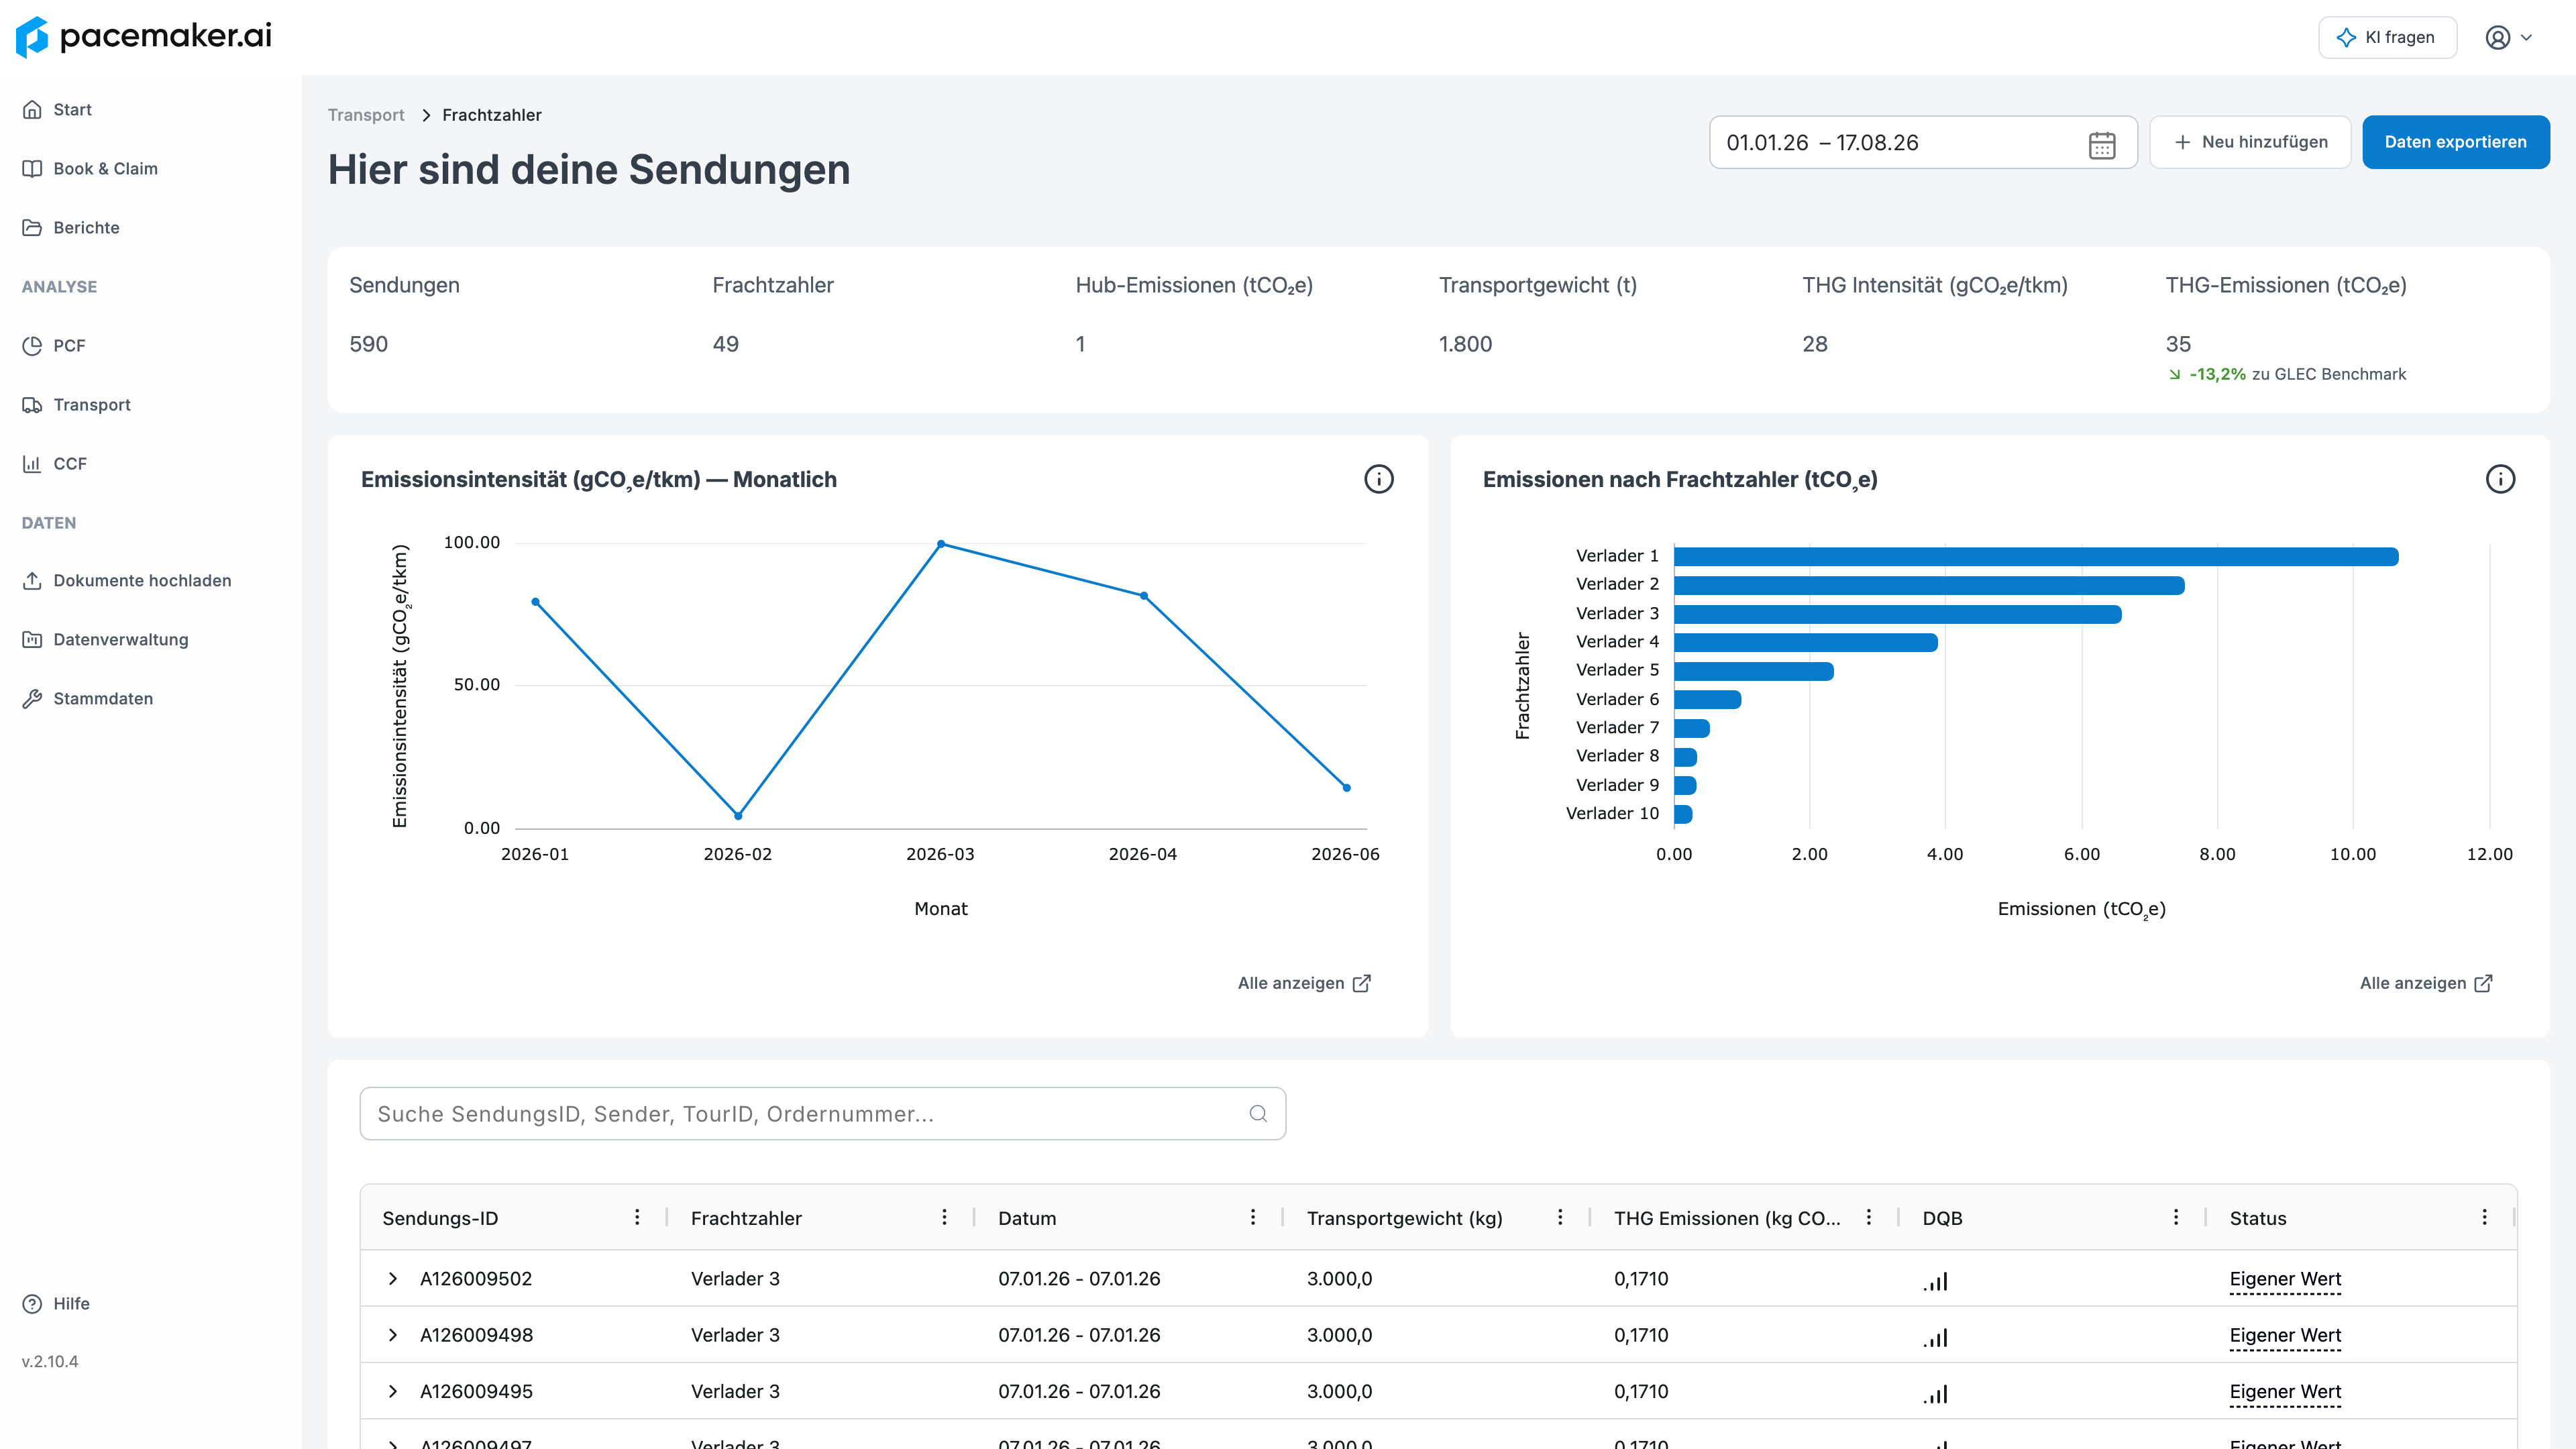Image resolution: width=2576 pixels, height=1449 pixels.
Task: Click the pacemaker.ai logo
Action: (x=144, y=37)
